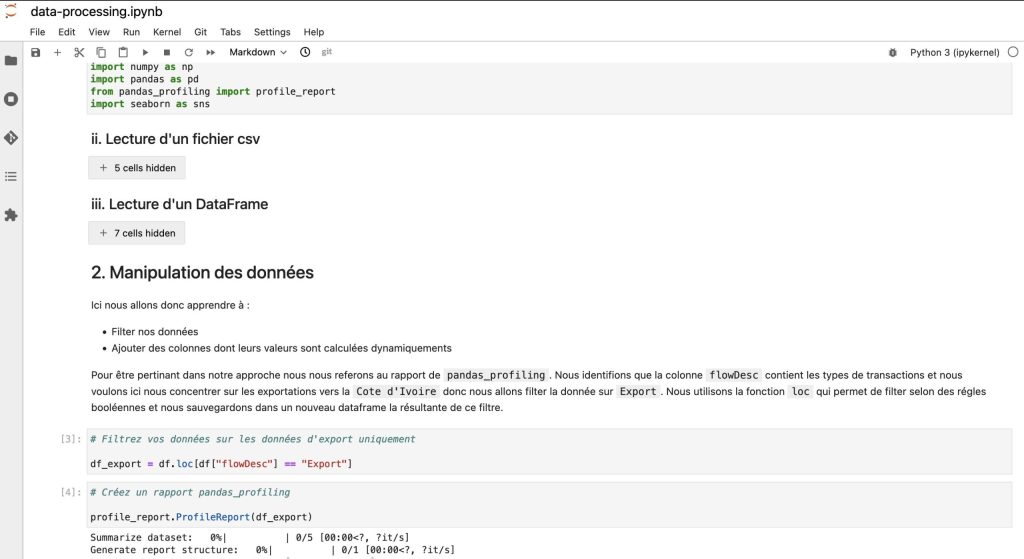Screen dimensions: 1024x559
Task: Click the Summarize dataset progress output line
Action: click(x=250, y=537)
